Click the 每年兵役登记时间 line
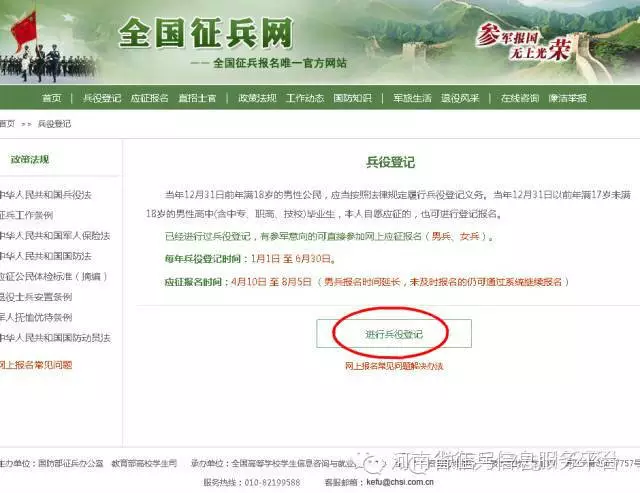Screen dimensions: 640x493 tap(250, 259)
